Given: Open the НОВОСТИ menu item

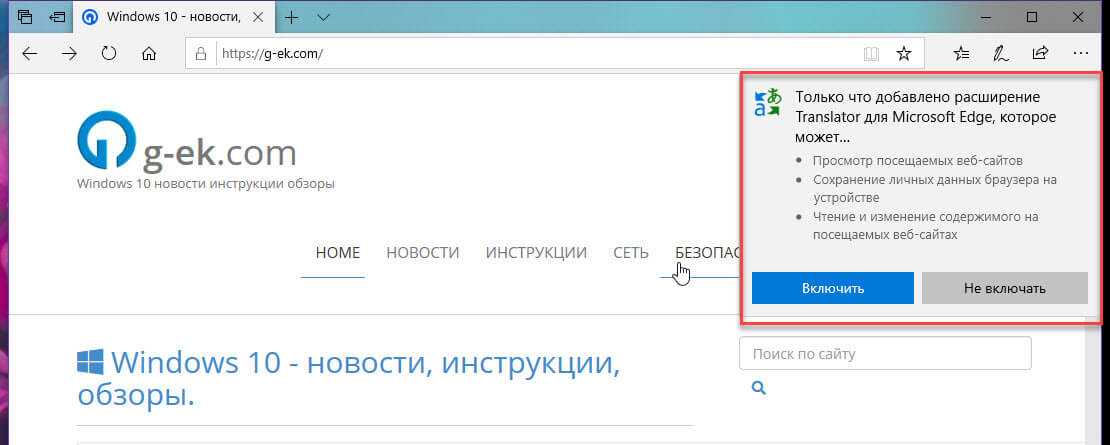Looking at the screenshot, I should pyautogui.click(x=423, y=253).
